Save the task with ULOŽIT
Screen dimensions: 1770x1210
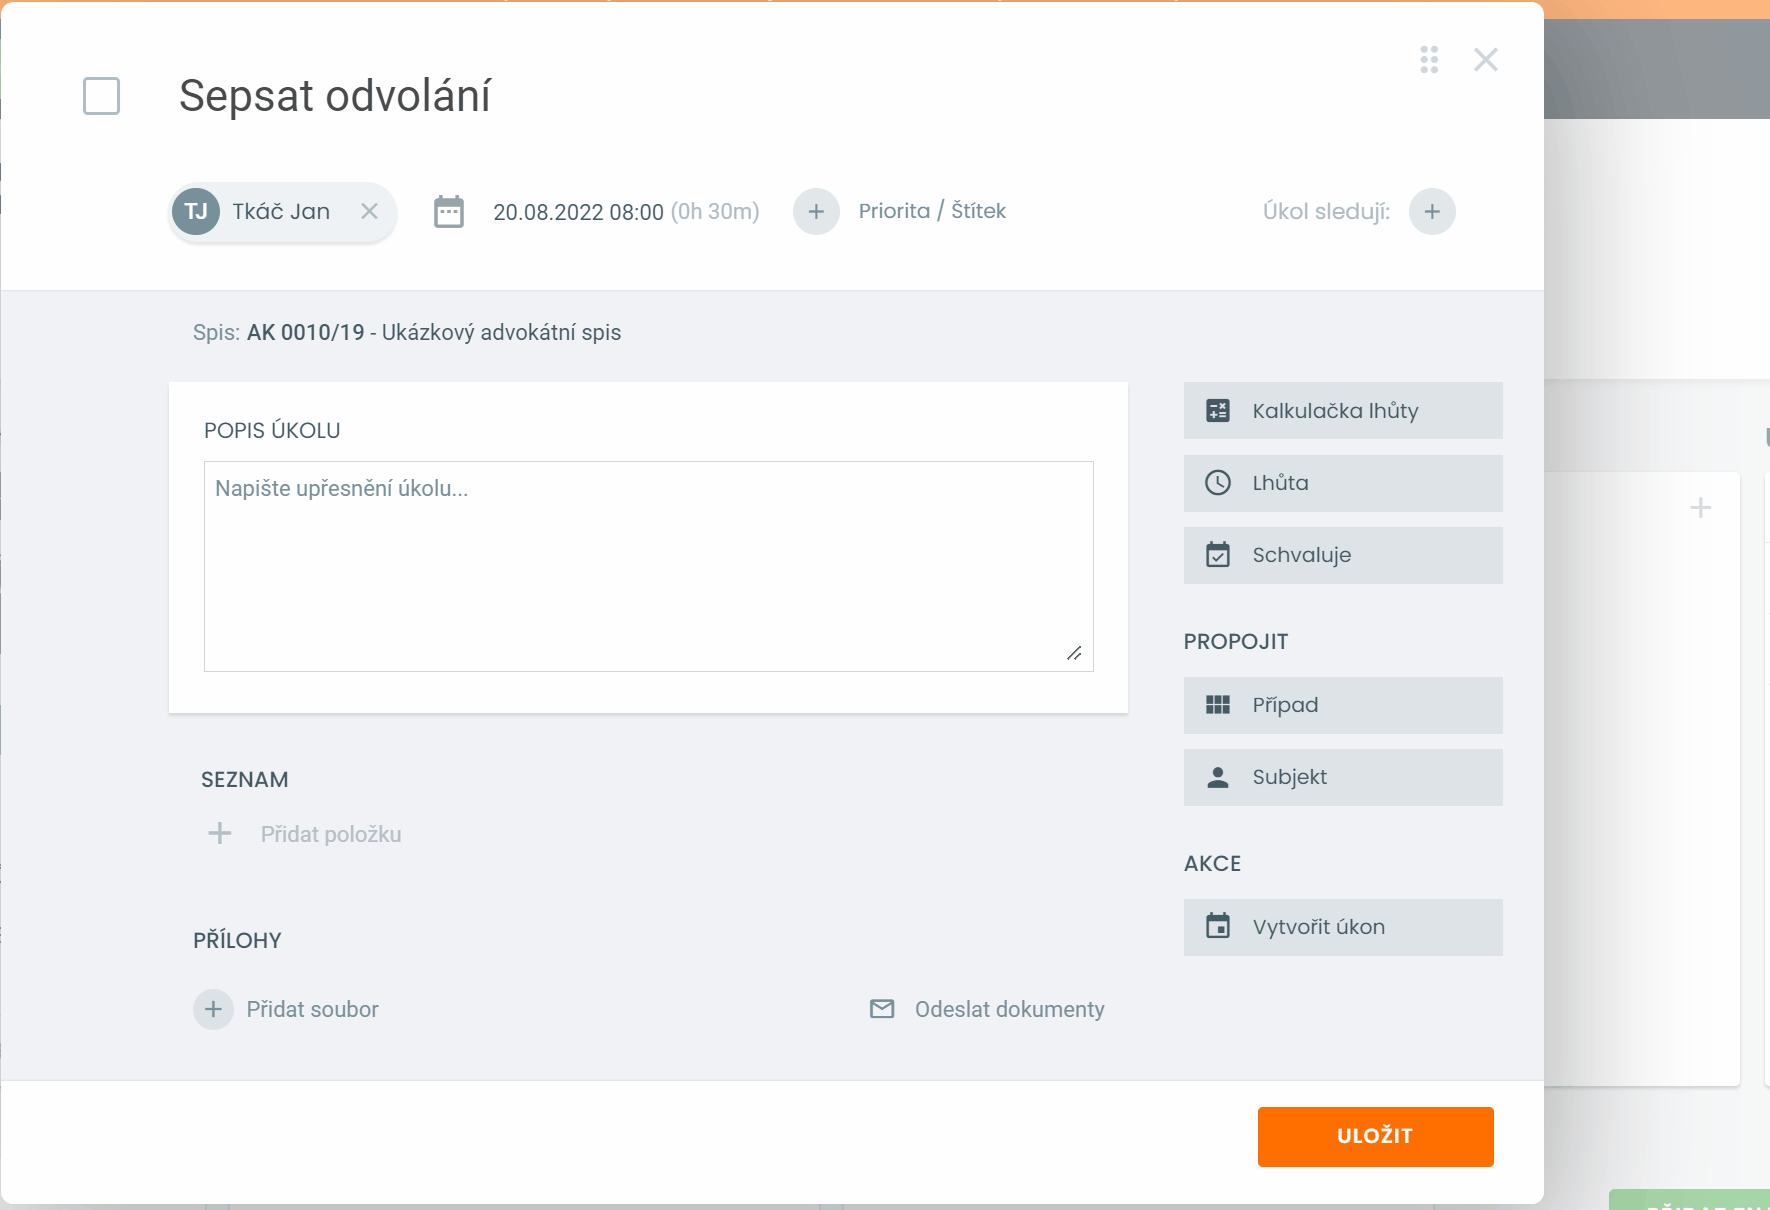[x=1375, y=1136]
